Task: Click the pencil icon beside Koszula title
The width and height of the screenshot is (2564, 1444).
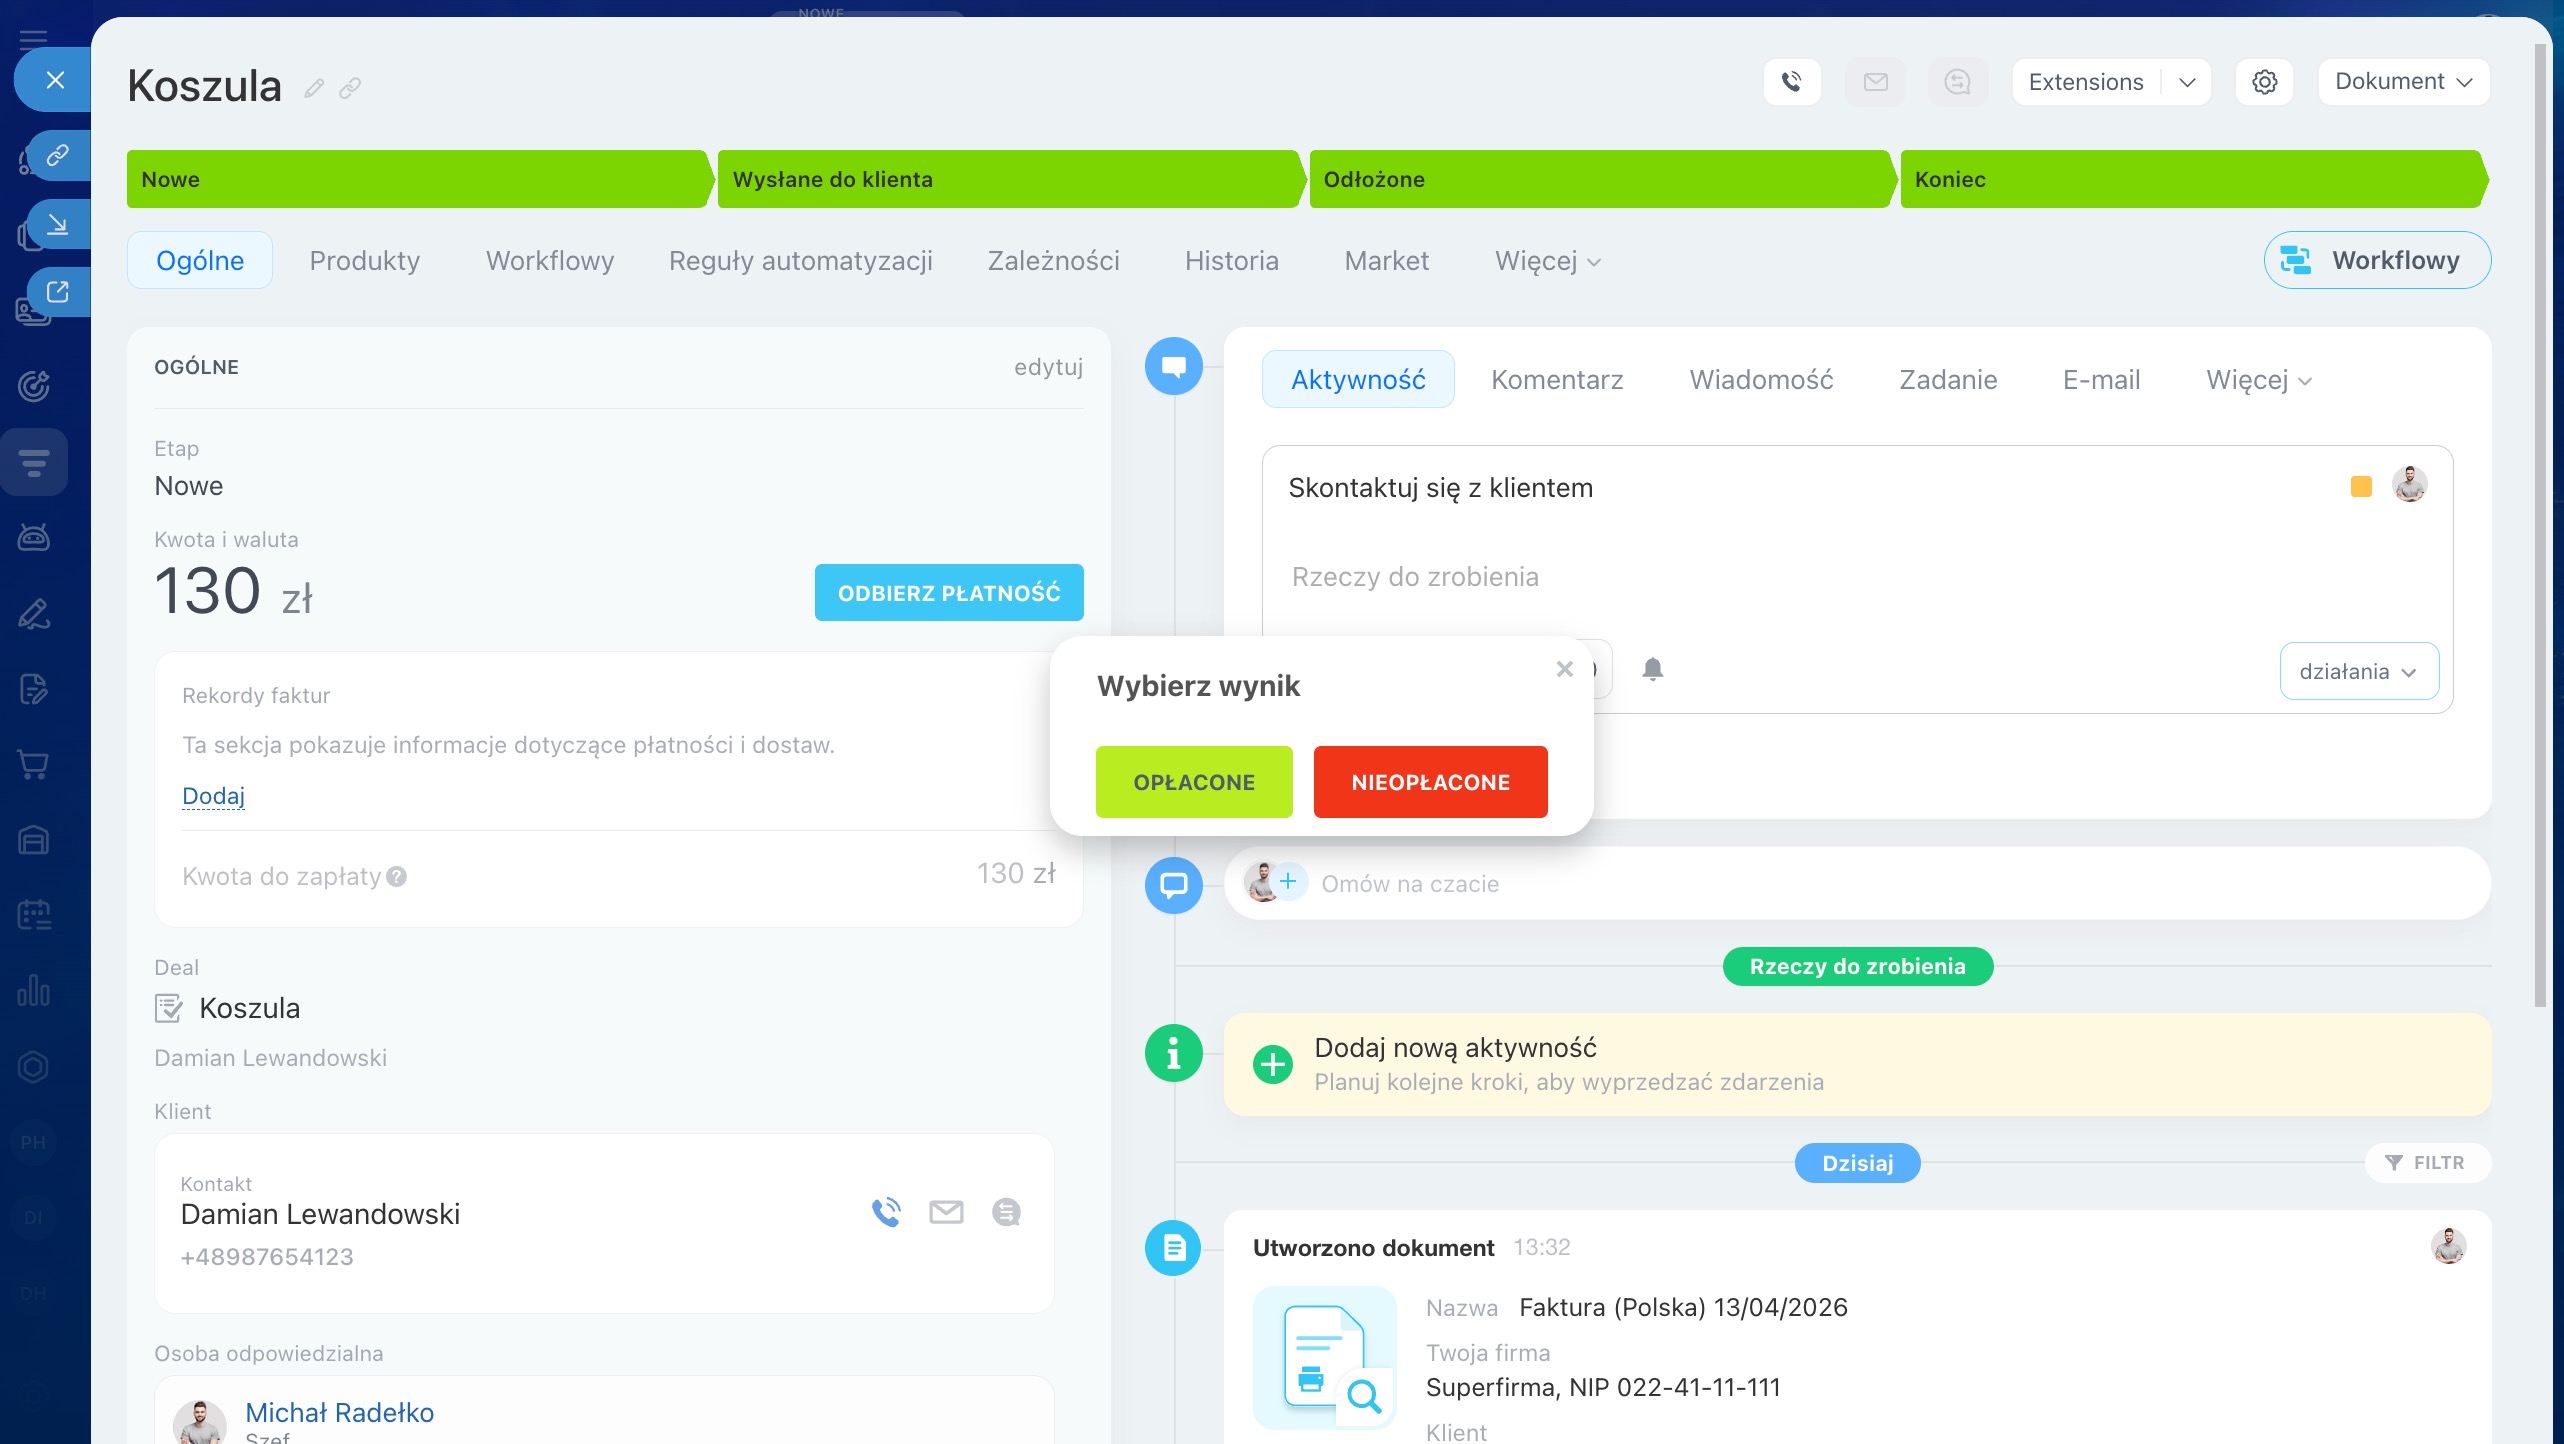Action: pos(314,89)
